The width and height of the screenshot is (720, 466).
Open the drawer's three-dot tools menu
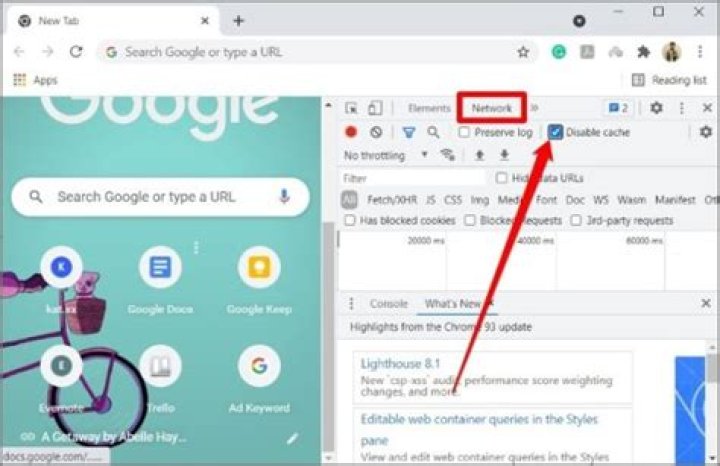pos(352,303)
